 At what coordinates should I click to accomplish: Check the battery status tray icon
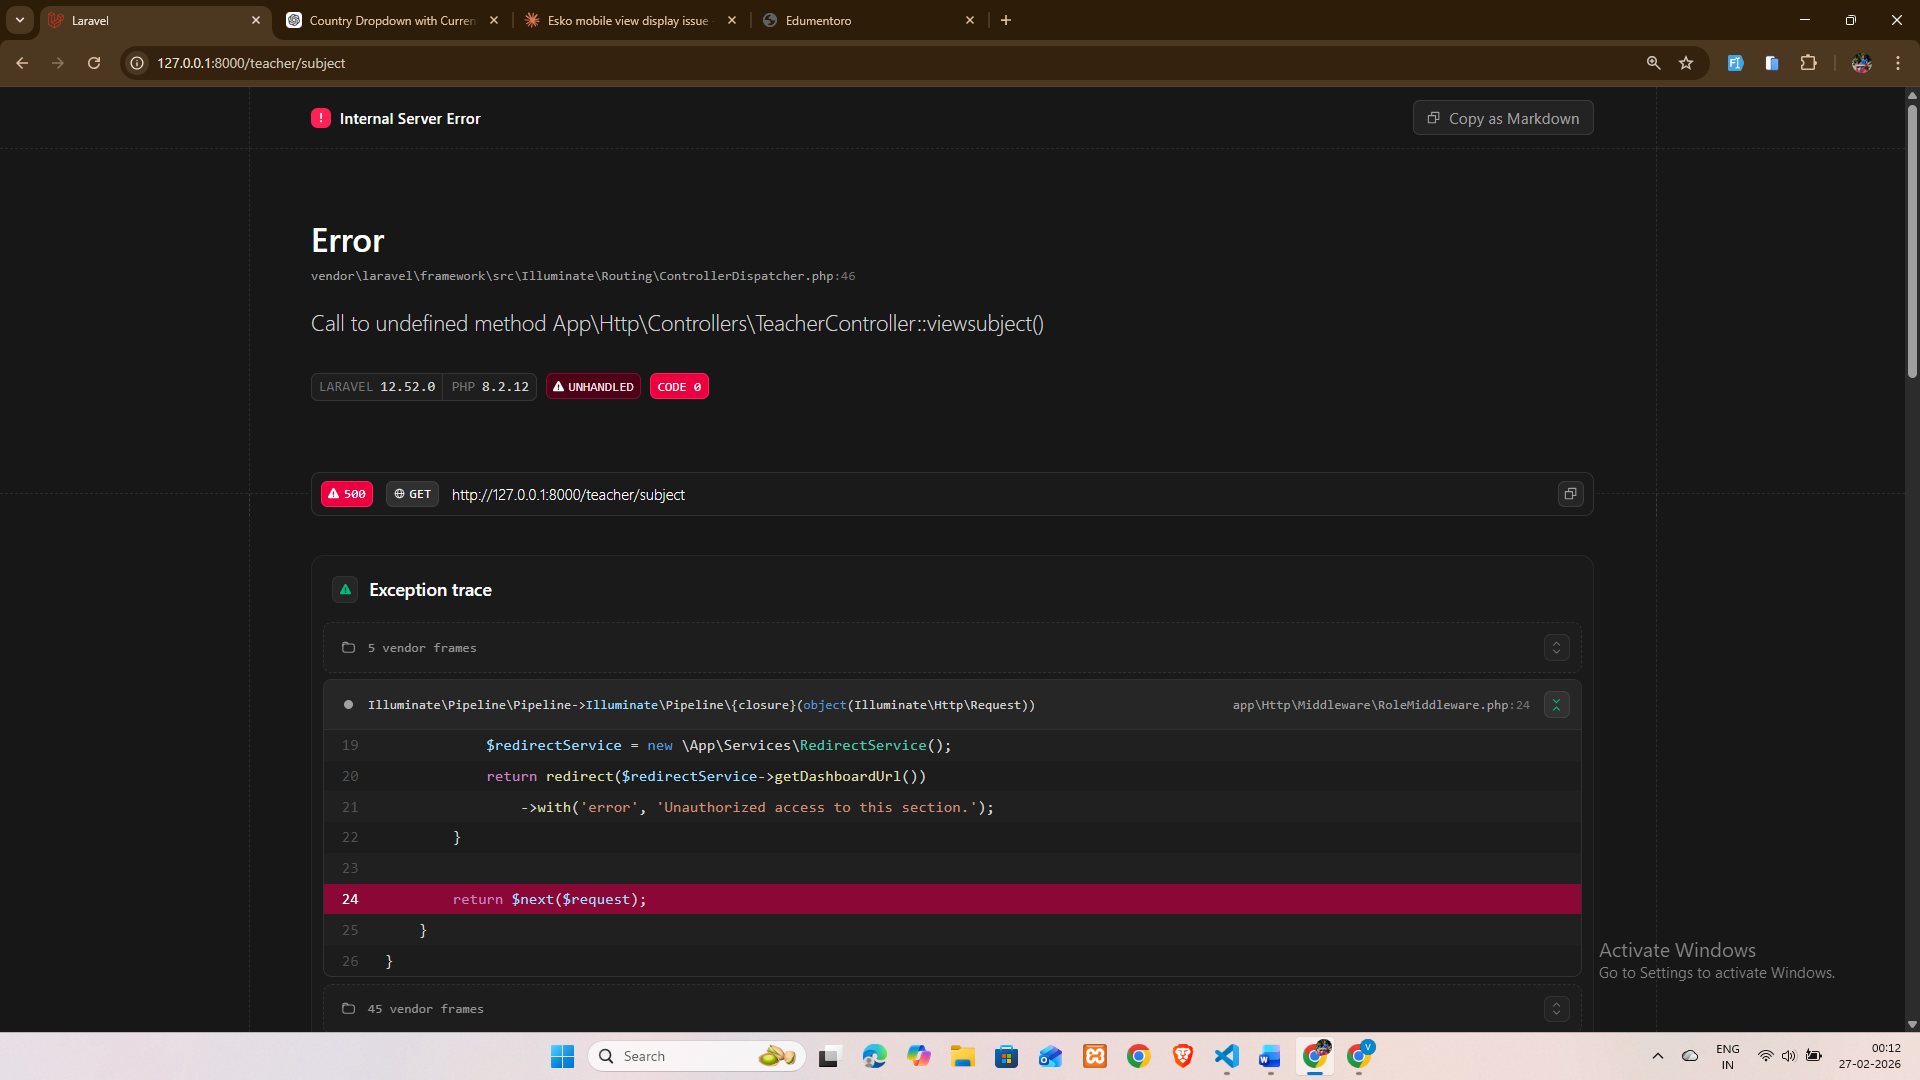click(x=1814, y=1056)
